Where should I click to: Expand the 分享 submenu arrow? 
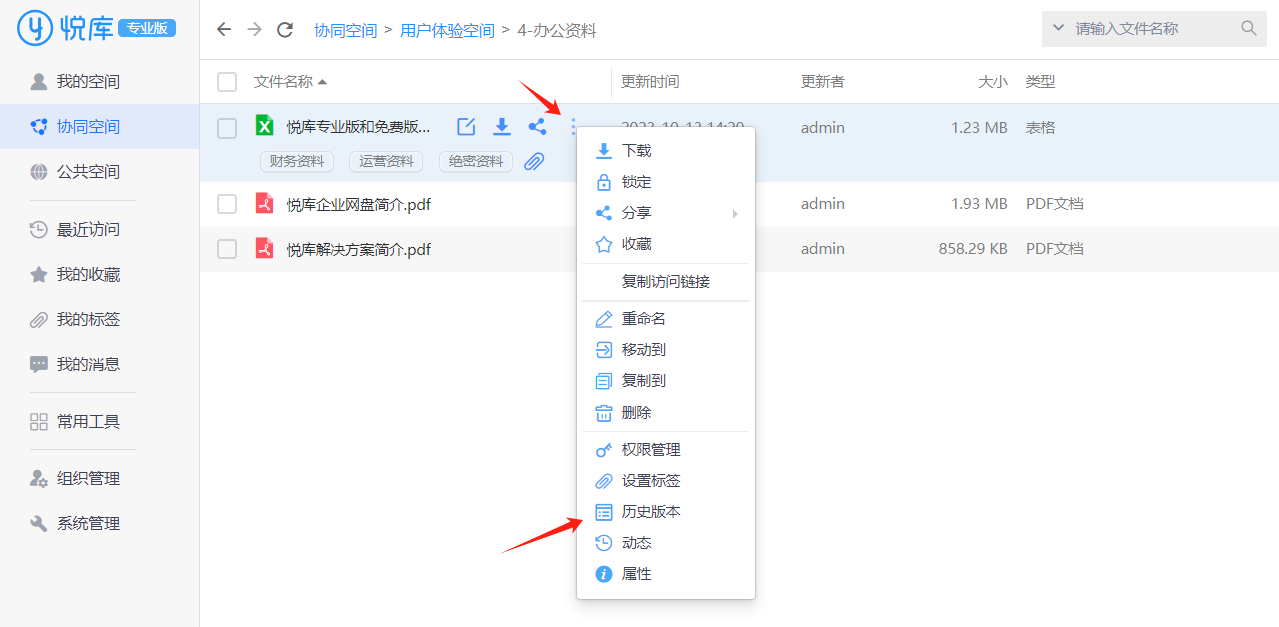[735, 214]
